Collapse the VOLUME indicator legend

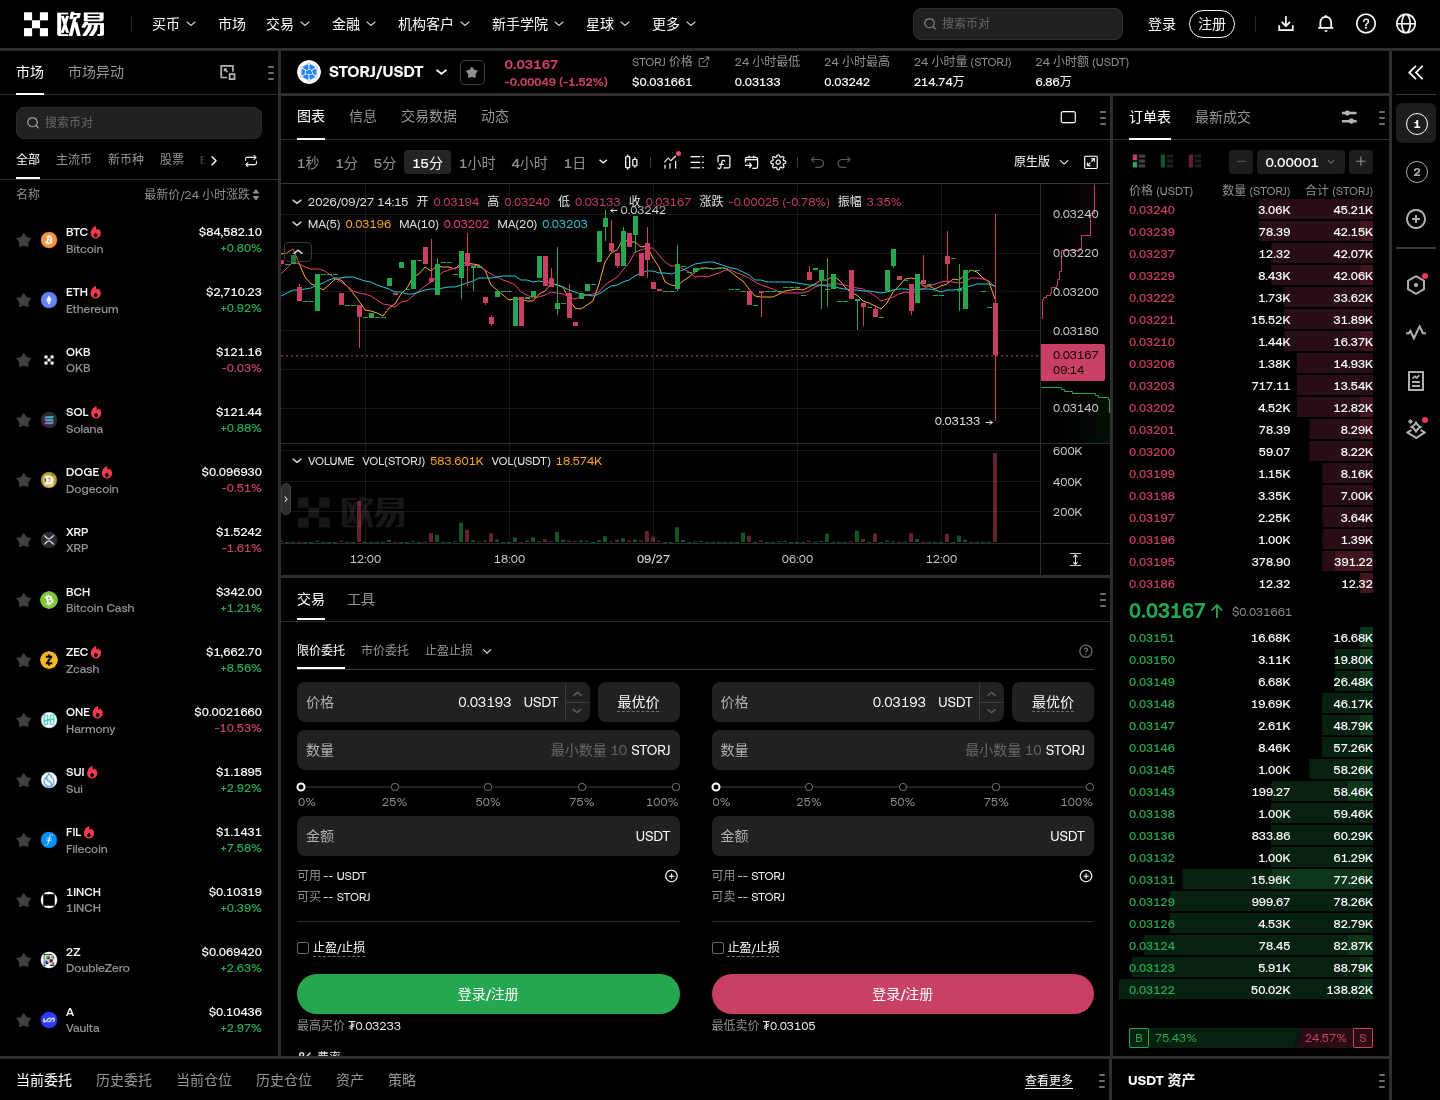tap(297, 461)
